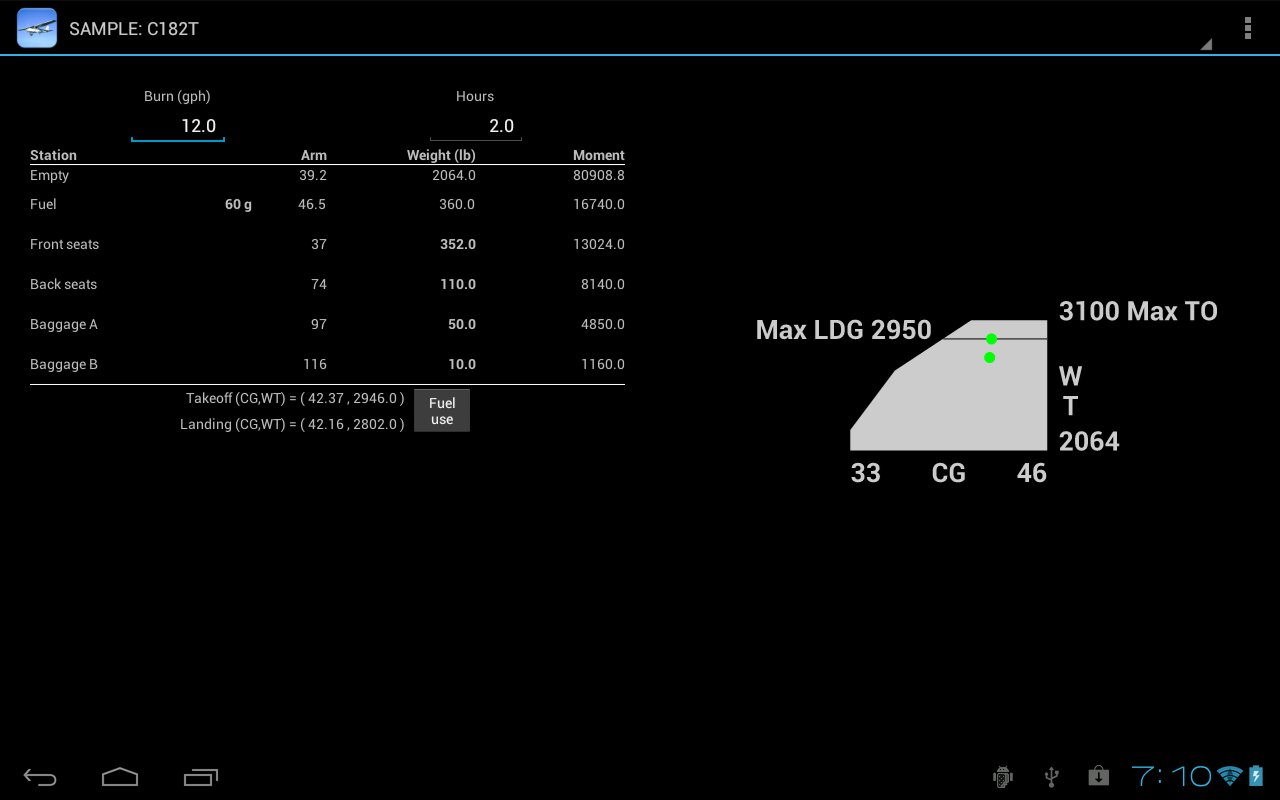Select Baggage B arm value 116
Screen dimensions: 1280x800
(x=315, y=364)
